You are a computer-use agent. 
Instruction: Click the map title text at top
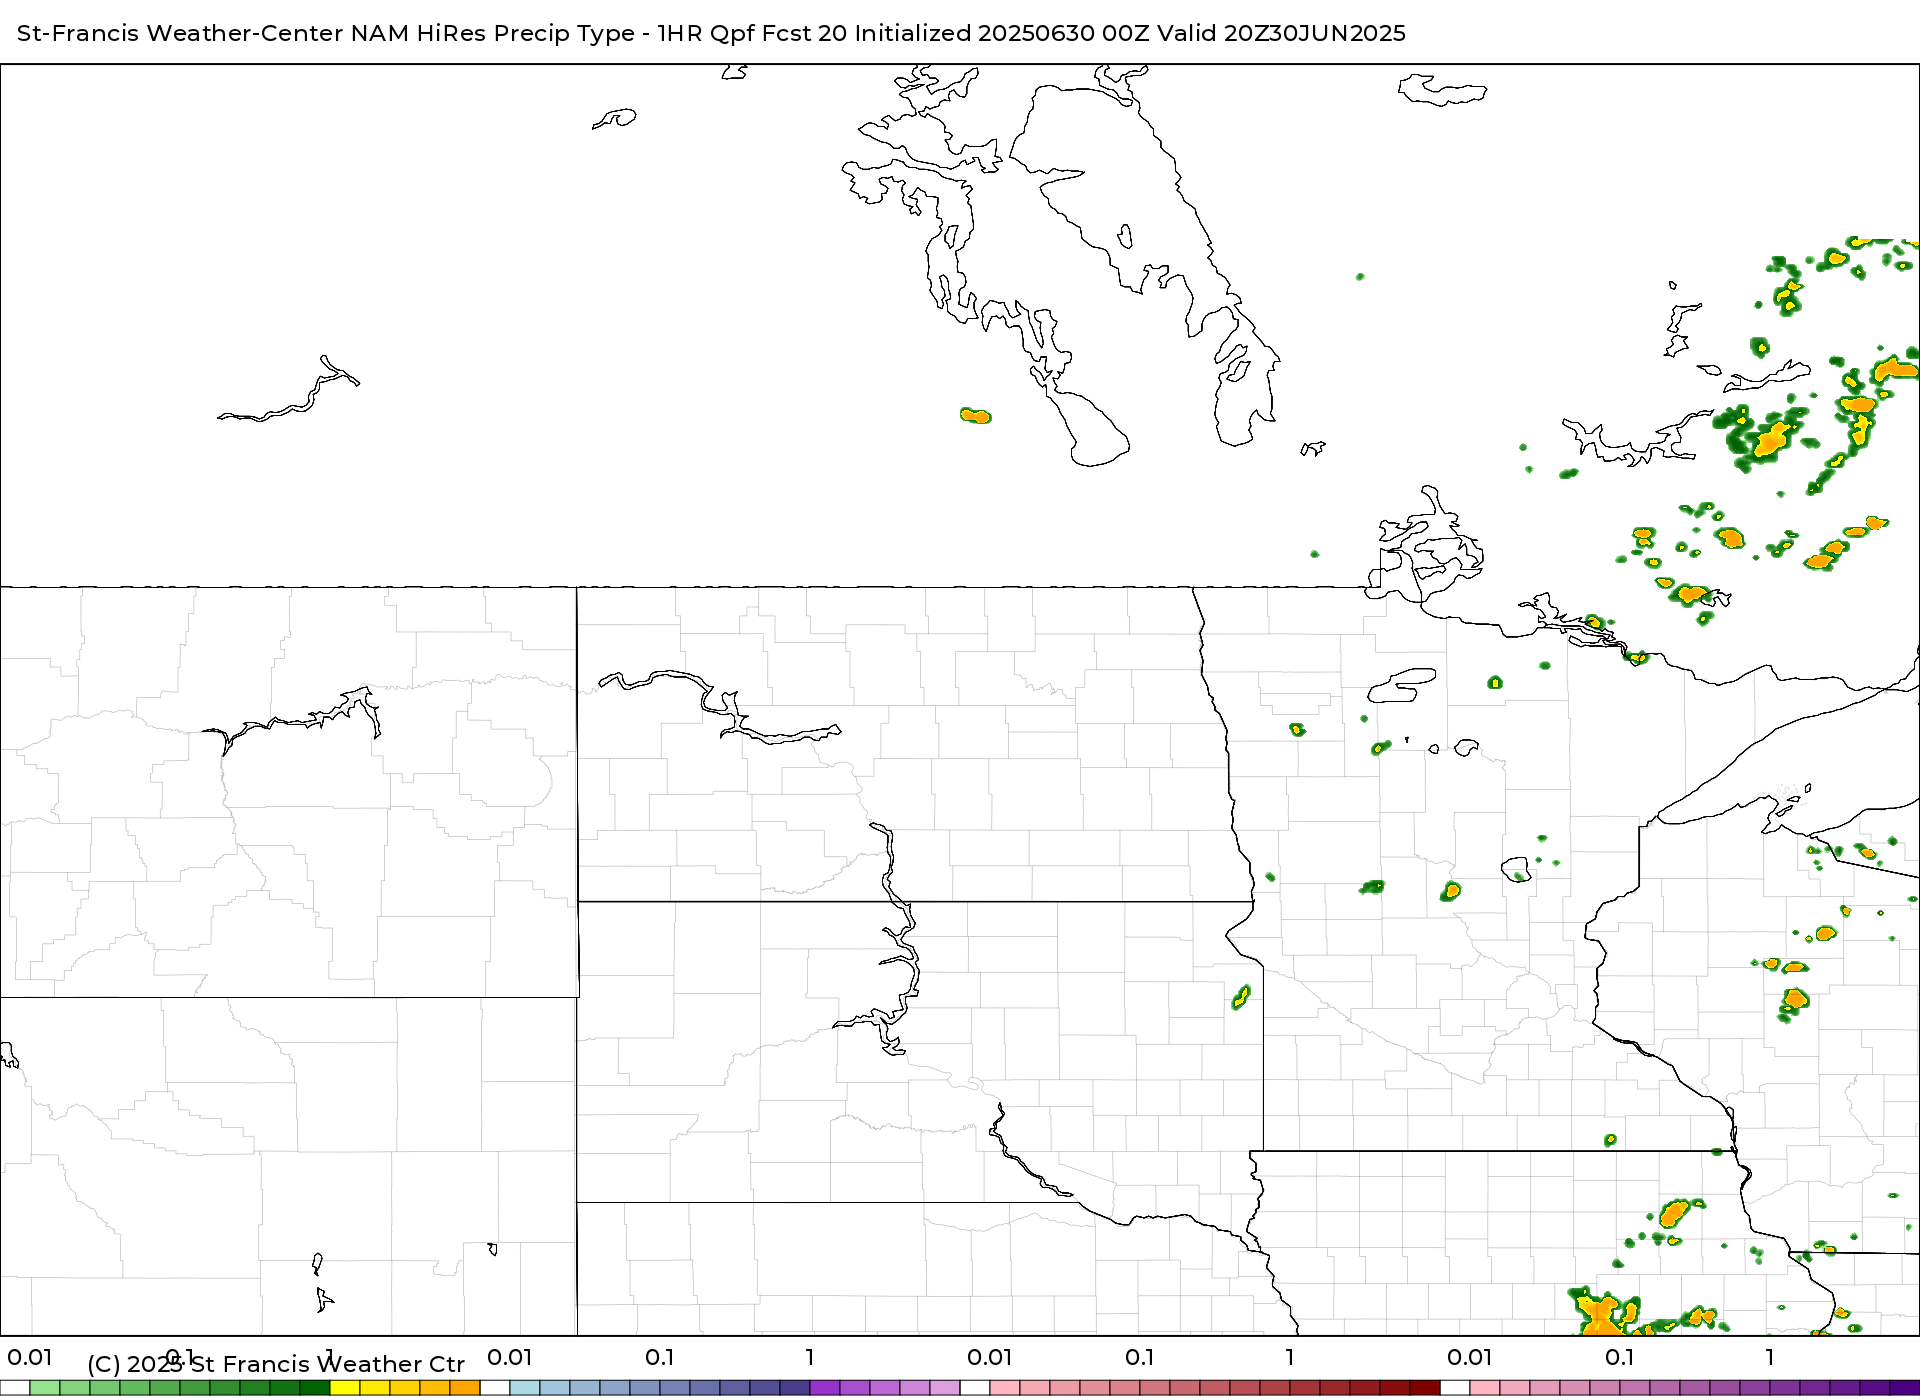click(x=711, y=33)
